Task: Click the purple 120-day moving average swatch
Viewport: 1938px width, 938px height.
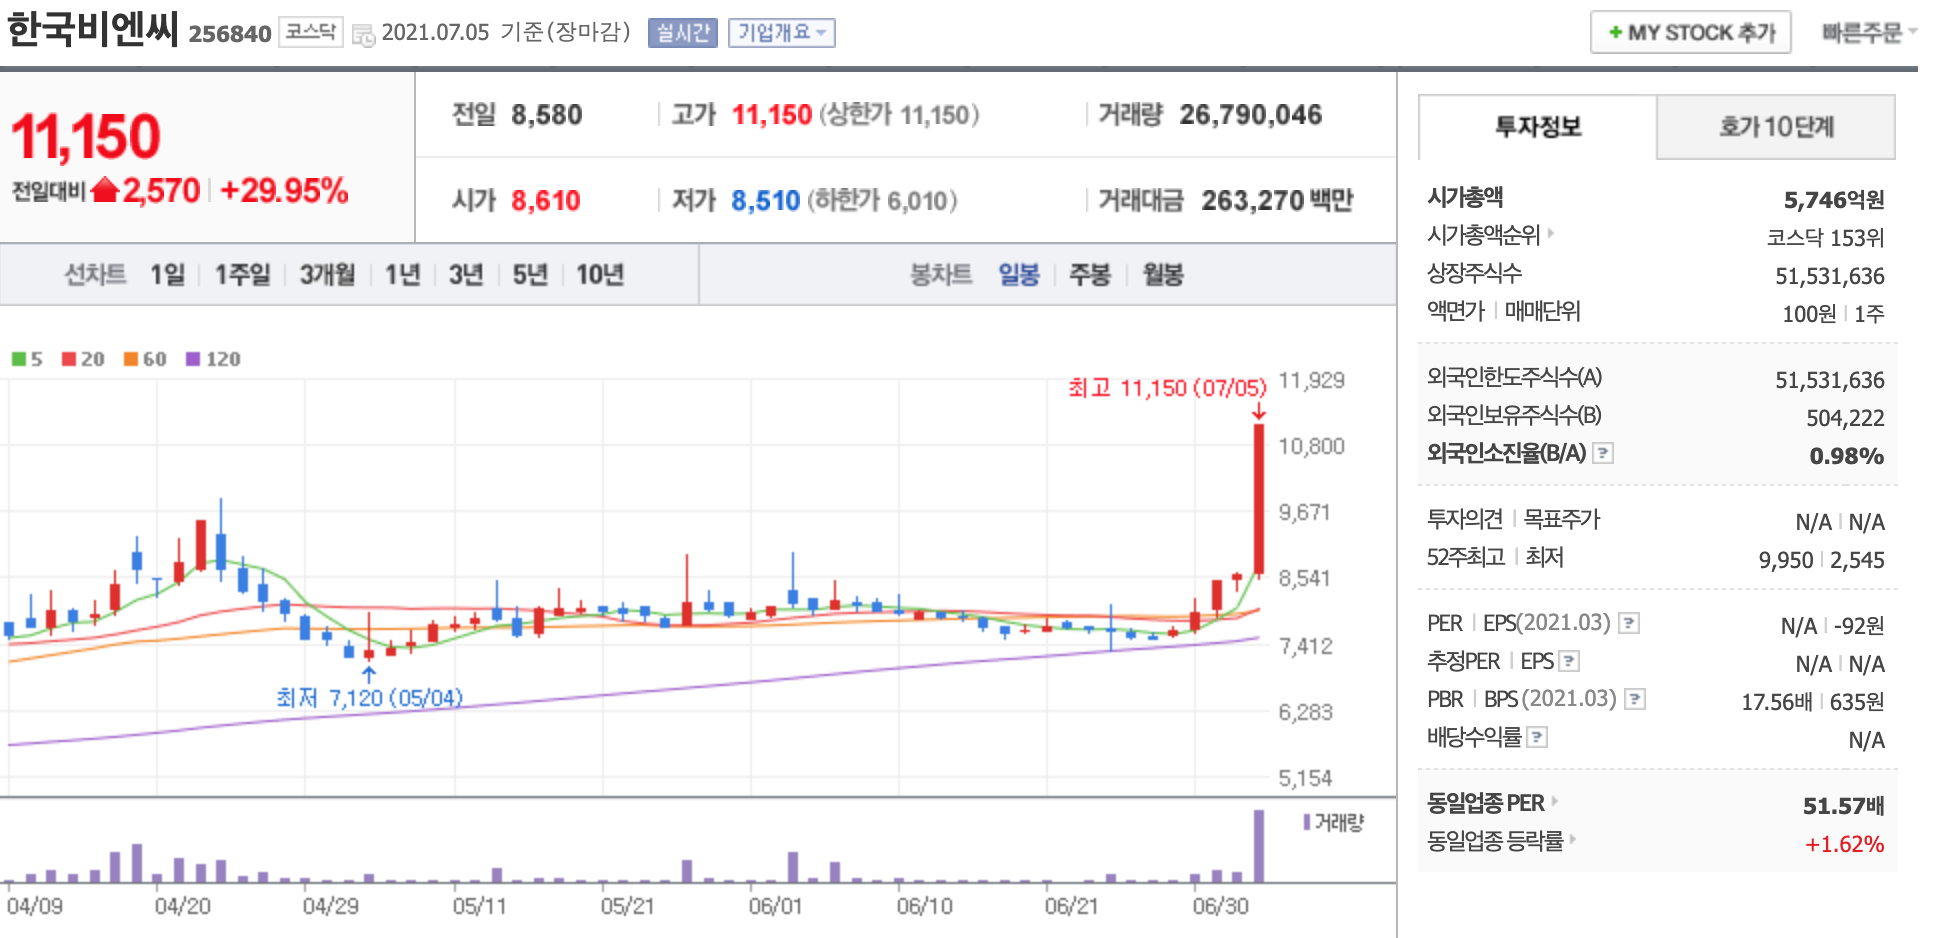Action: 193,359
